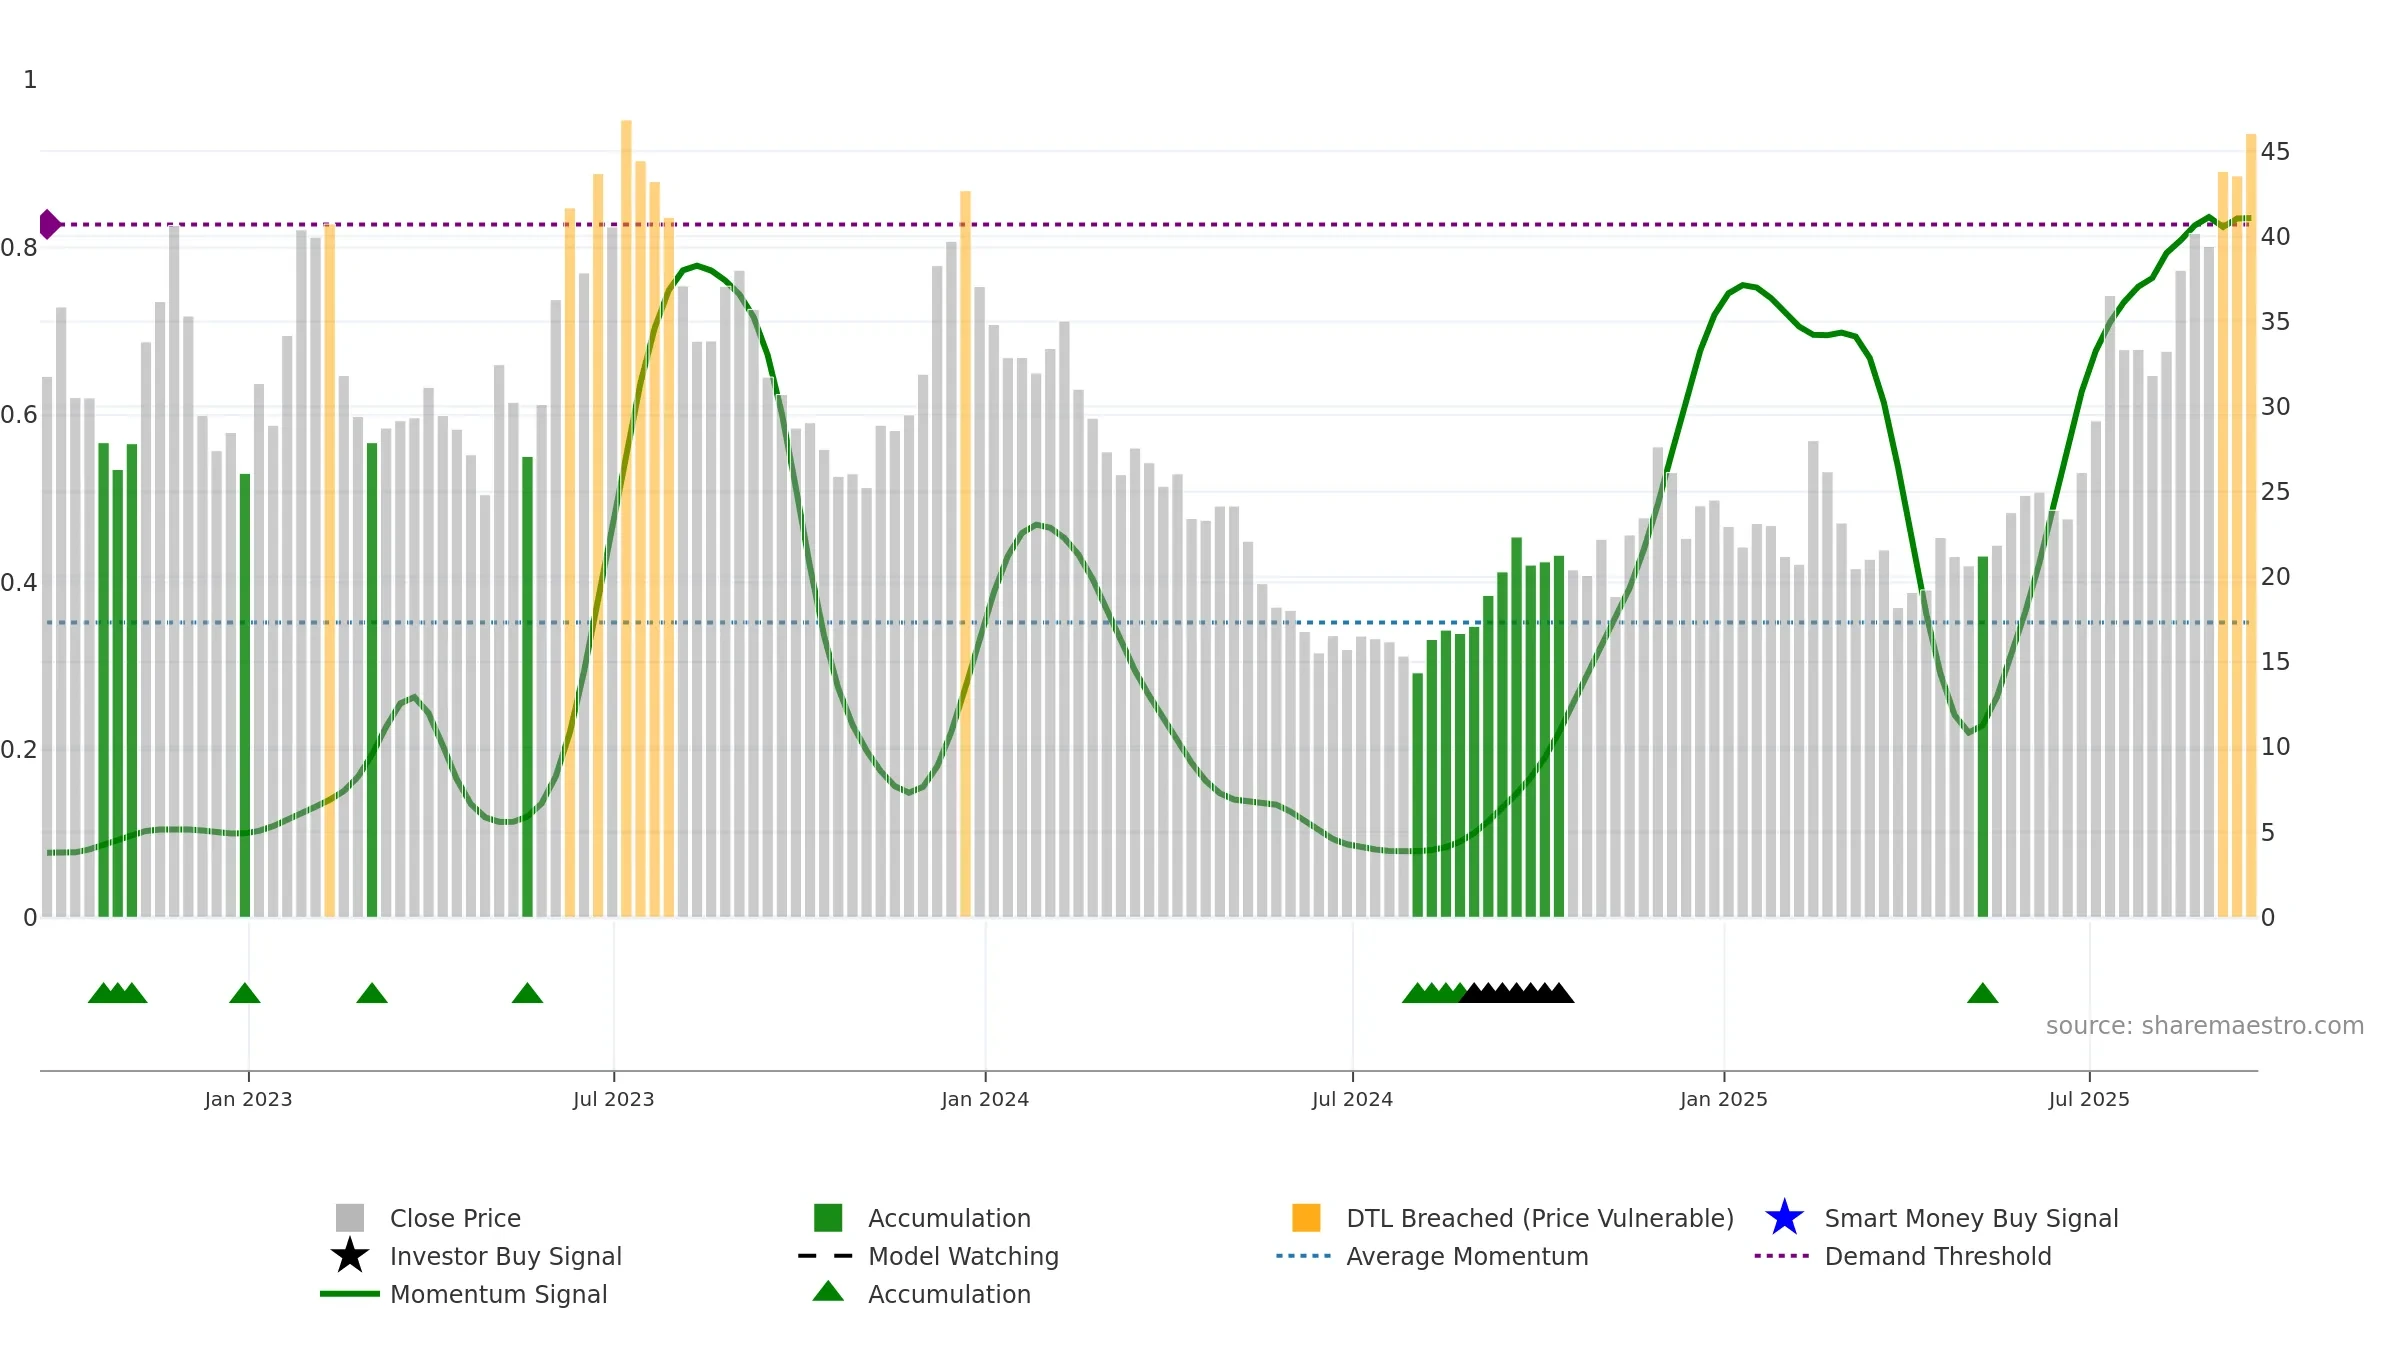Click the Jul 2023 axis label
This screenshot has width=2400, height=1350.
(x=613, y=1099)
